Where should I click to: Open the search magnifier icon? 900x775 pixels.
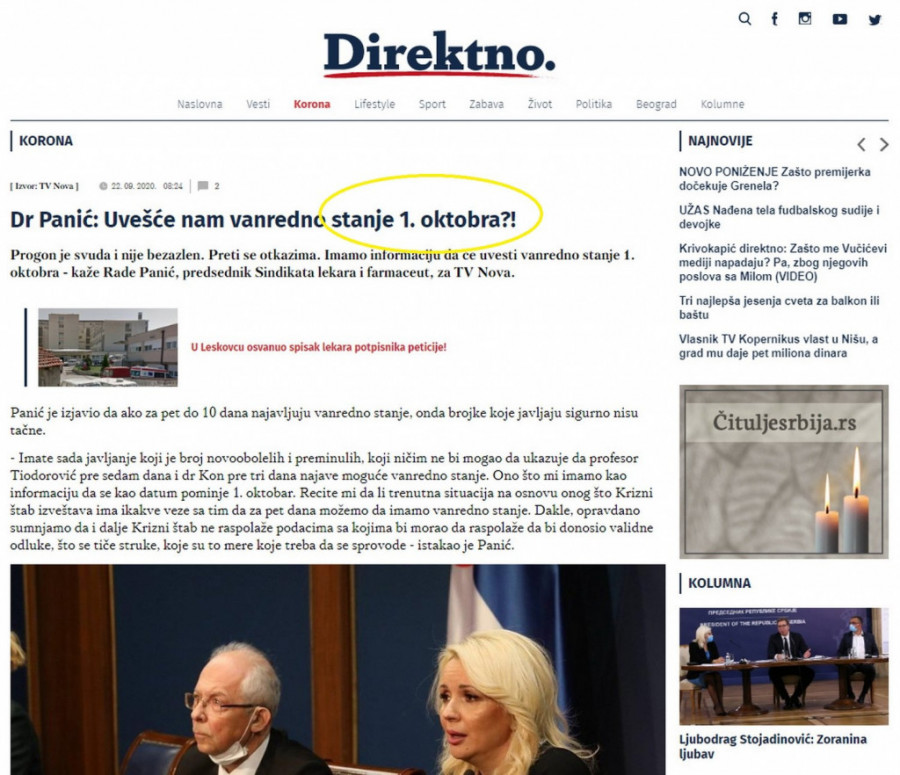coord(744,19)
